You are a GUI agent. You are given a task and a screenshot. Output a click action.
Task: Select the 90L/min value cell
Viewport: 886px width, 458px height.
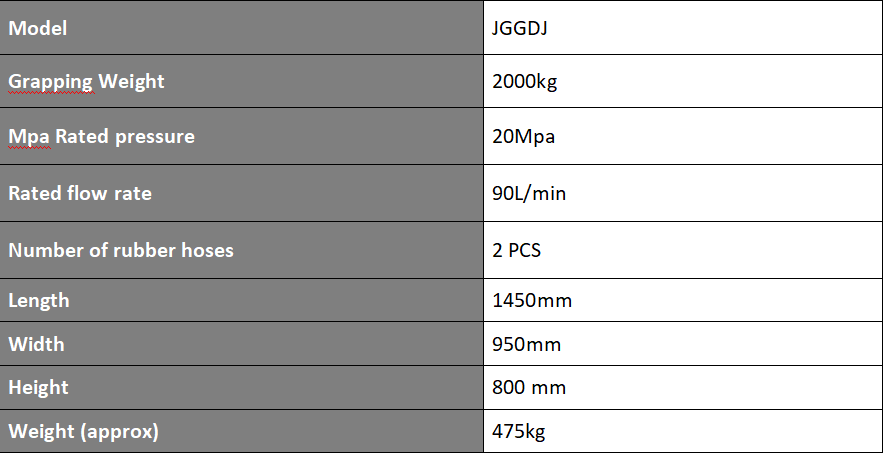point(683,193)
